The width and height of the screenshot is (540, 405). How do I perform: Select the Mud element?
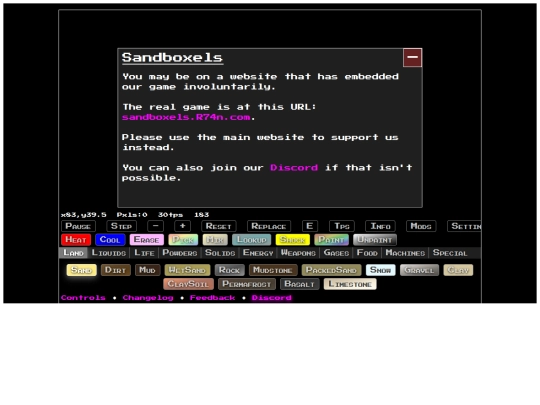coord(147,270)
